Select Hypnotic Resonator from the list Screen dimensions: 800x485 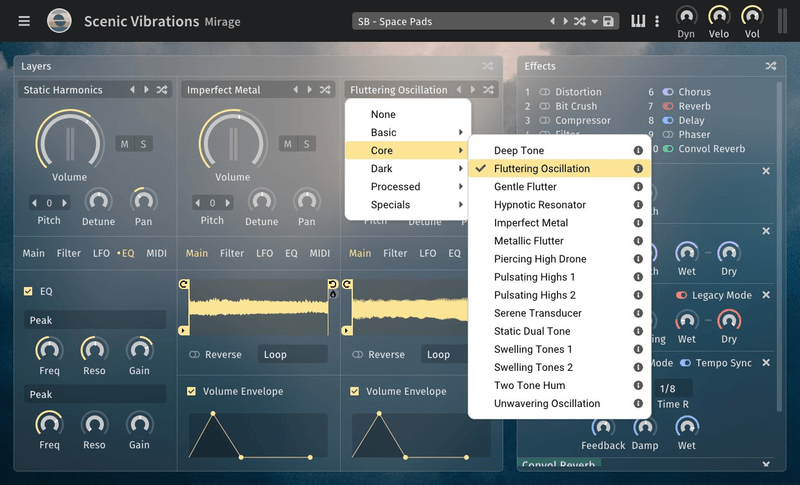coord(539,205)
